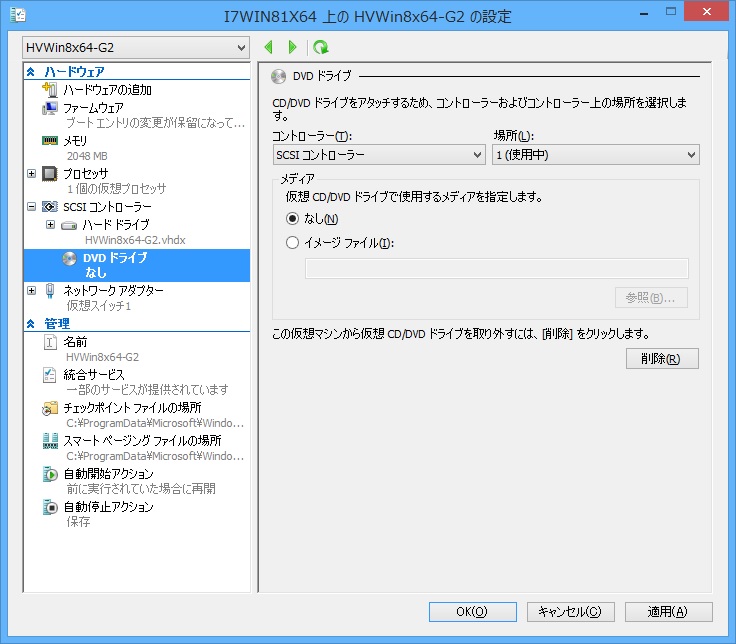Image resolution: width=736 pixels, height=644 pixels.
Task: Collapse the SCSI コントローラー tree node
Action: (x=31, y=207)
